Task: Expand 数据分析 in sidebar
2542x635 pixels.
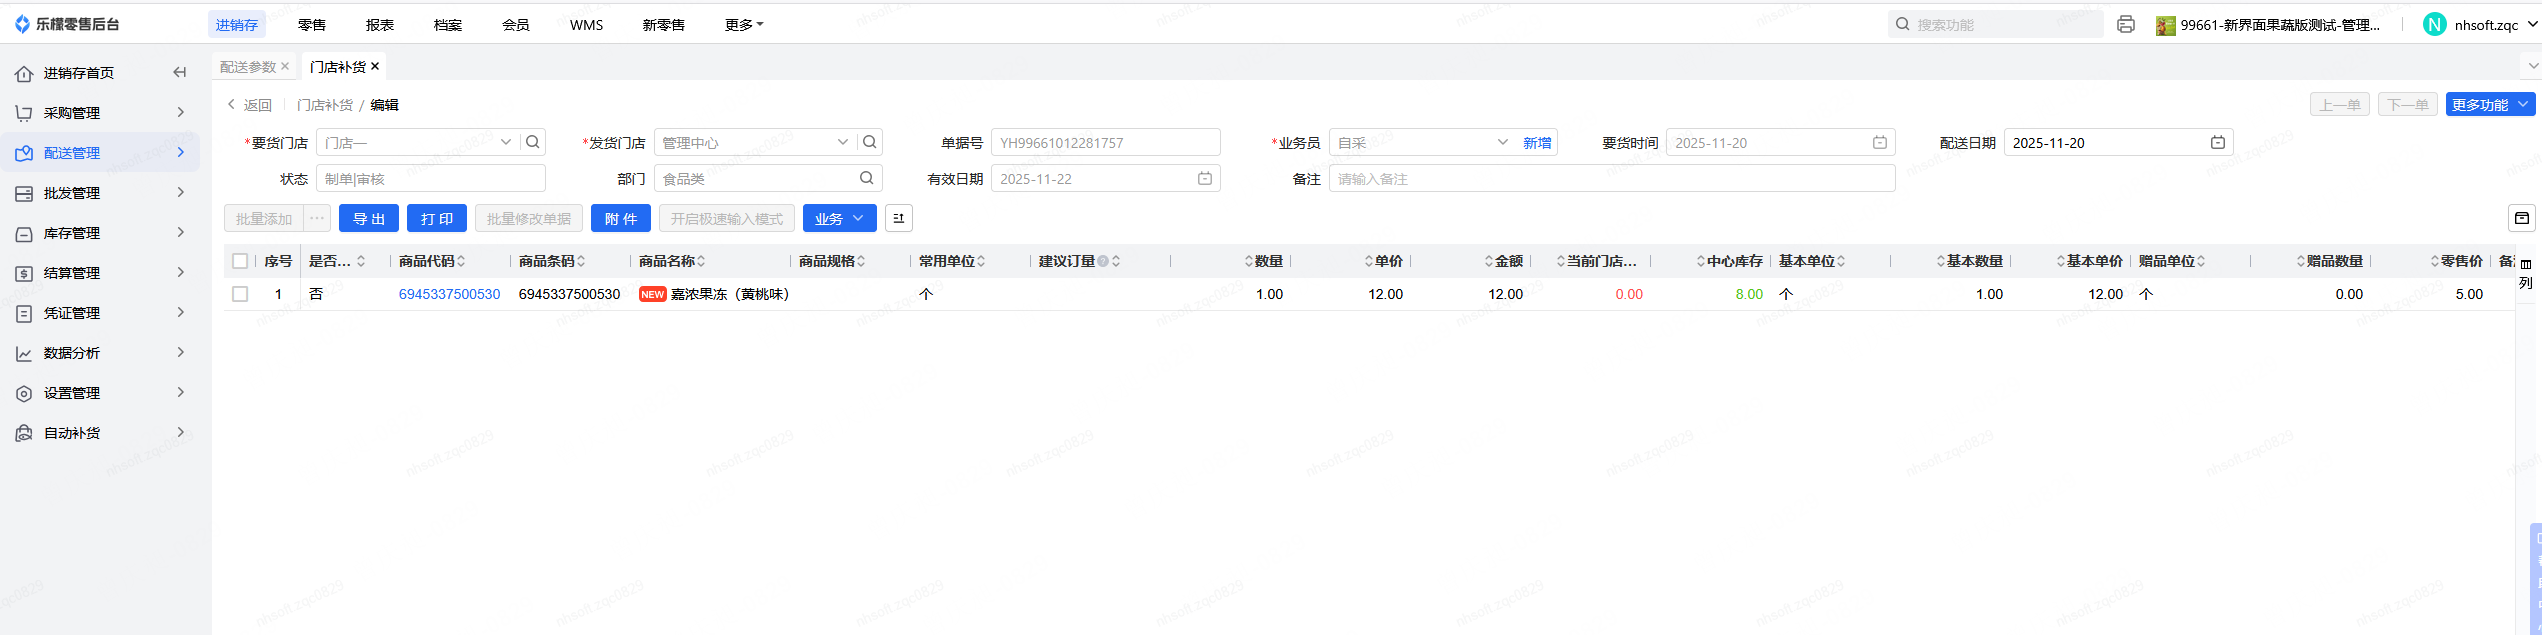Action: (180, 352)
